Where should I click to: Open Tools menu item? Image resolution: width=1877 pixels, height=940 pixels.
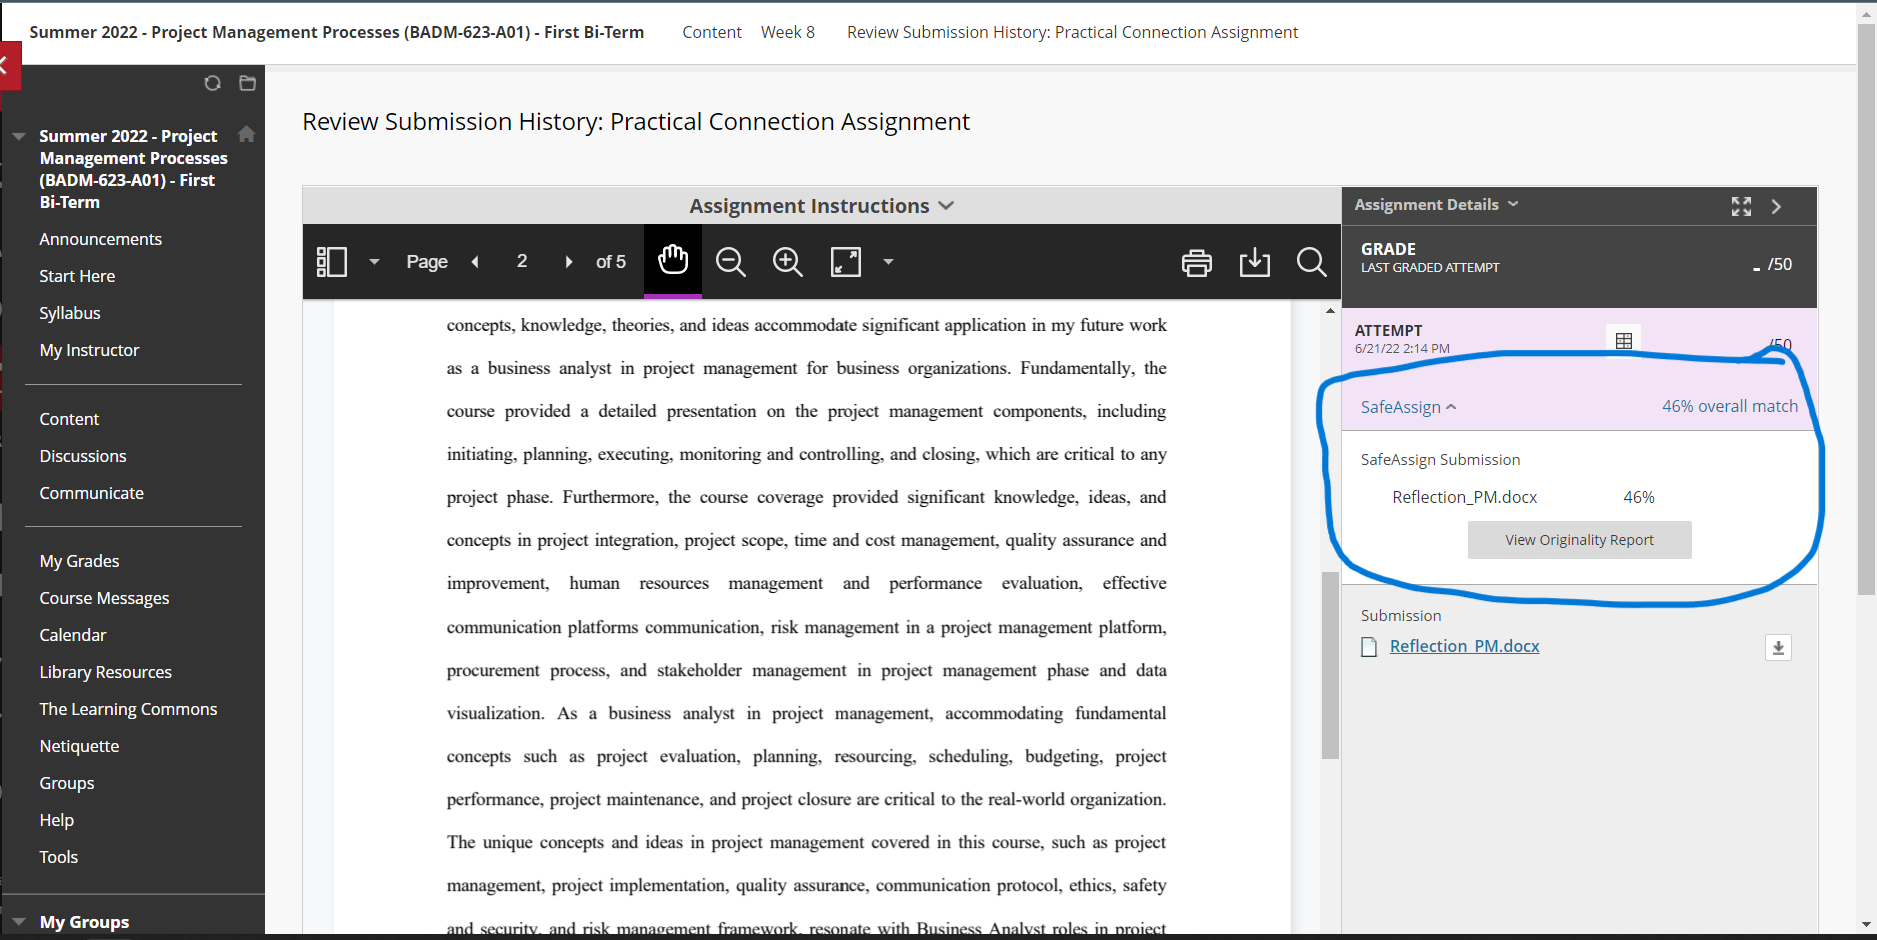tap(58, 857)
